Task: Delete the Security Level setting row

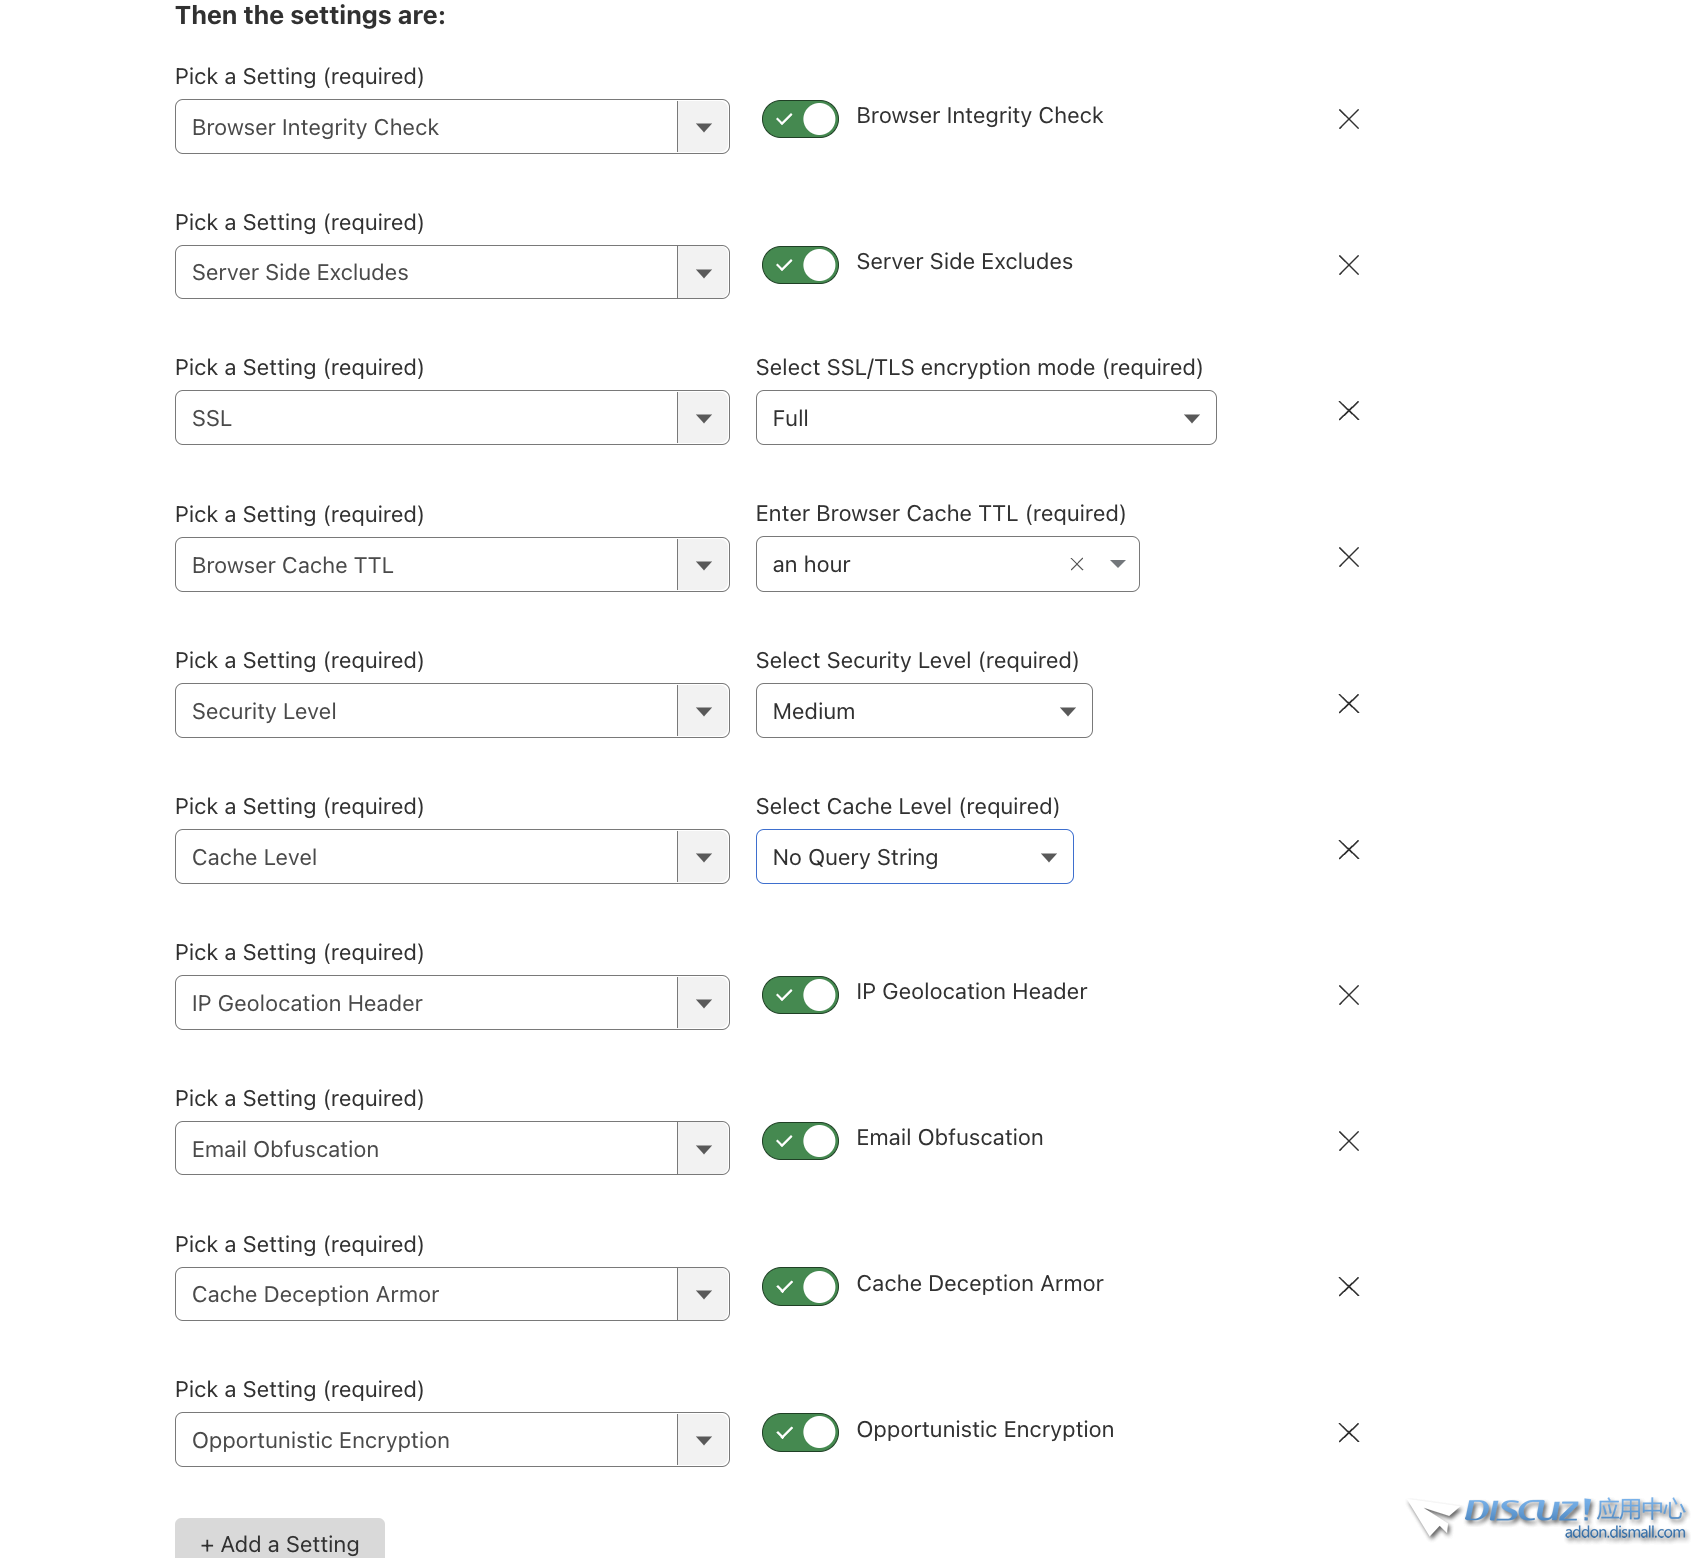Action: click(x=1348, y=704)
